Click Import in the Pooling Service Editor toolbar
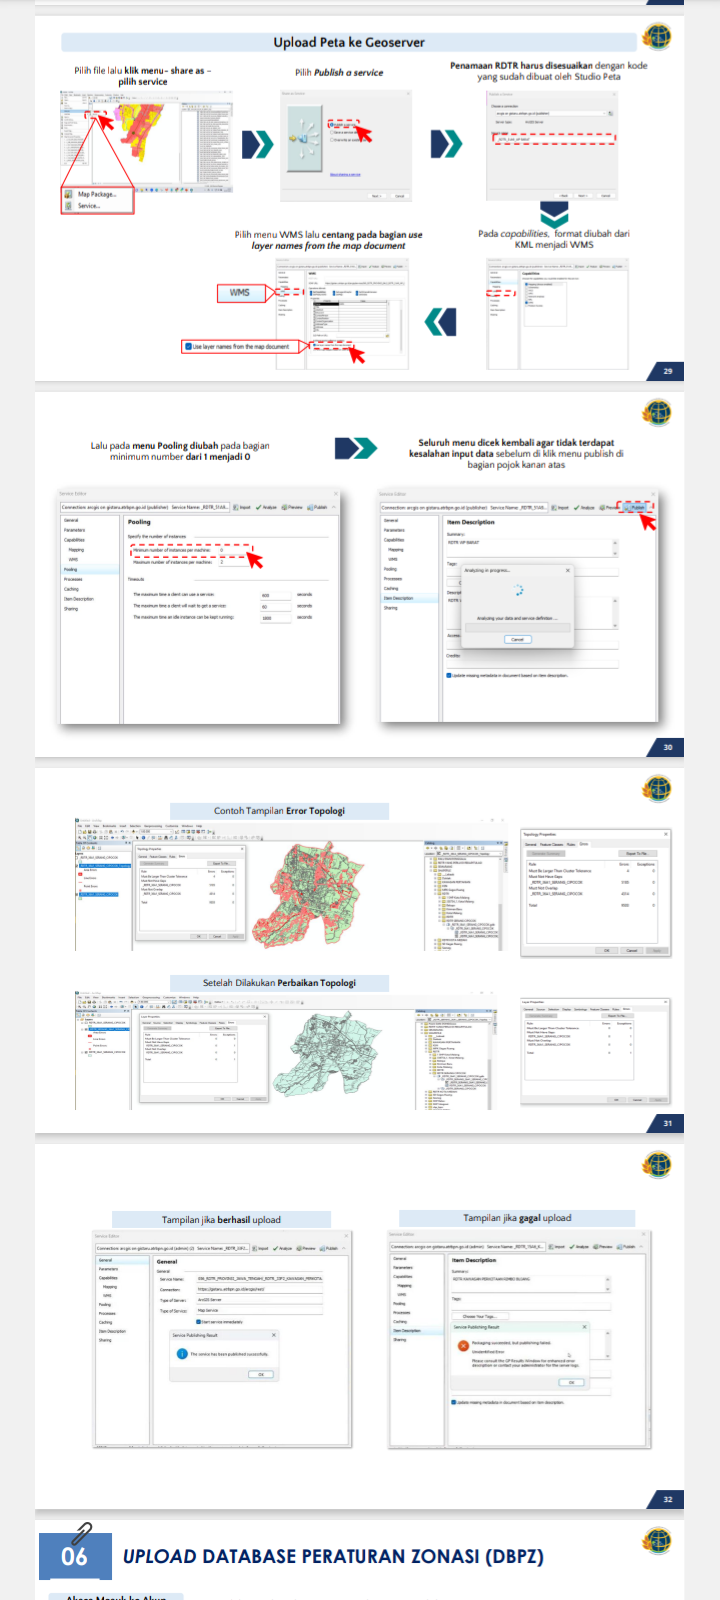 pos(243,507)
